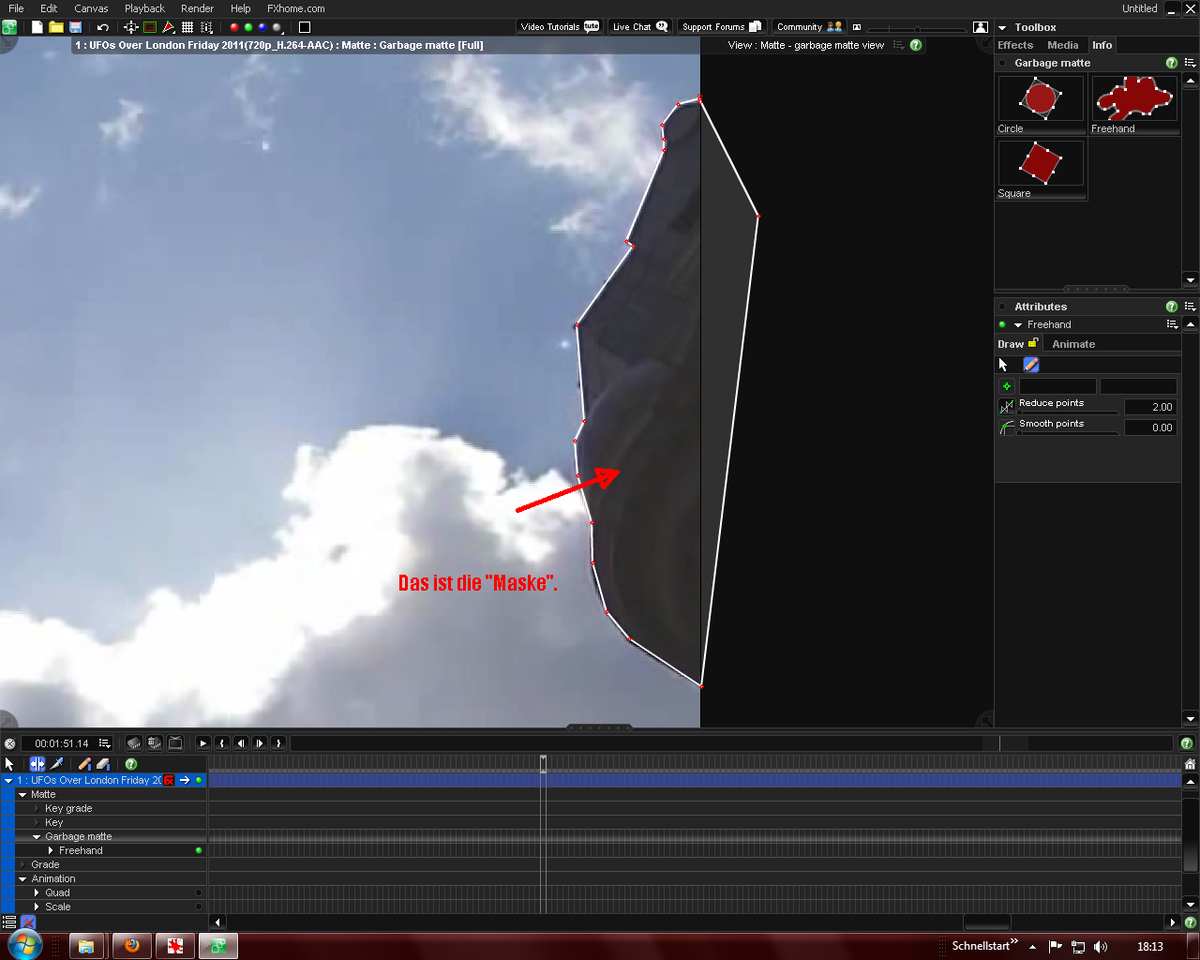This screenshot has width=1200, height=960.
Task: Click the Reduce points slider
Action: pos(1067,412)
